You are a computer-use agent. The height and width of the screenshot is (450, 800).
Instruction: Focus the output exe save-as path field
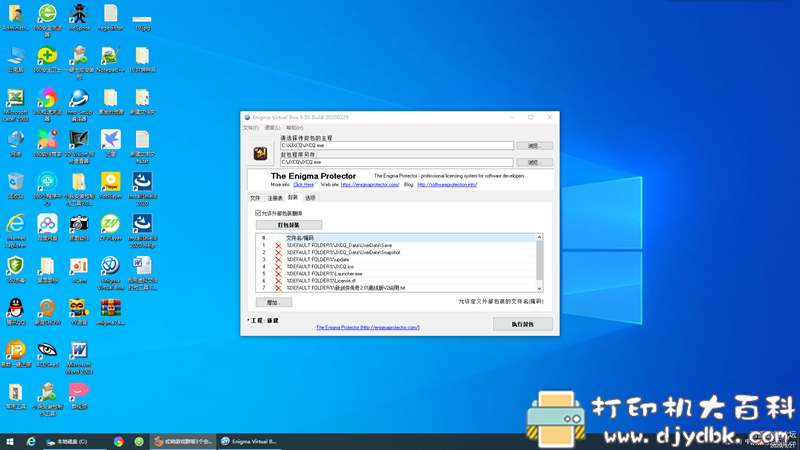tap(396, 162)
